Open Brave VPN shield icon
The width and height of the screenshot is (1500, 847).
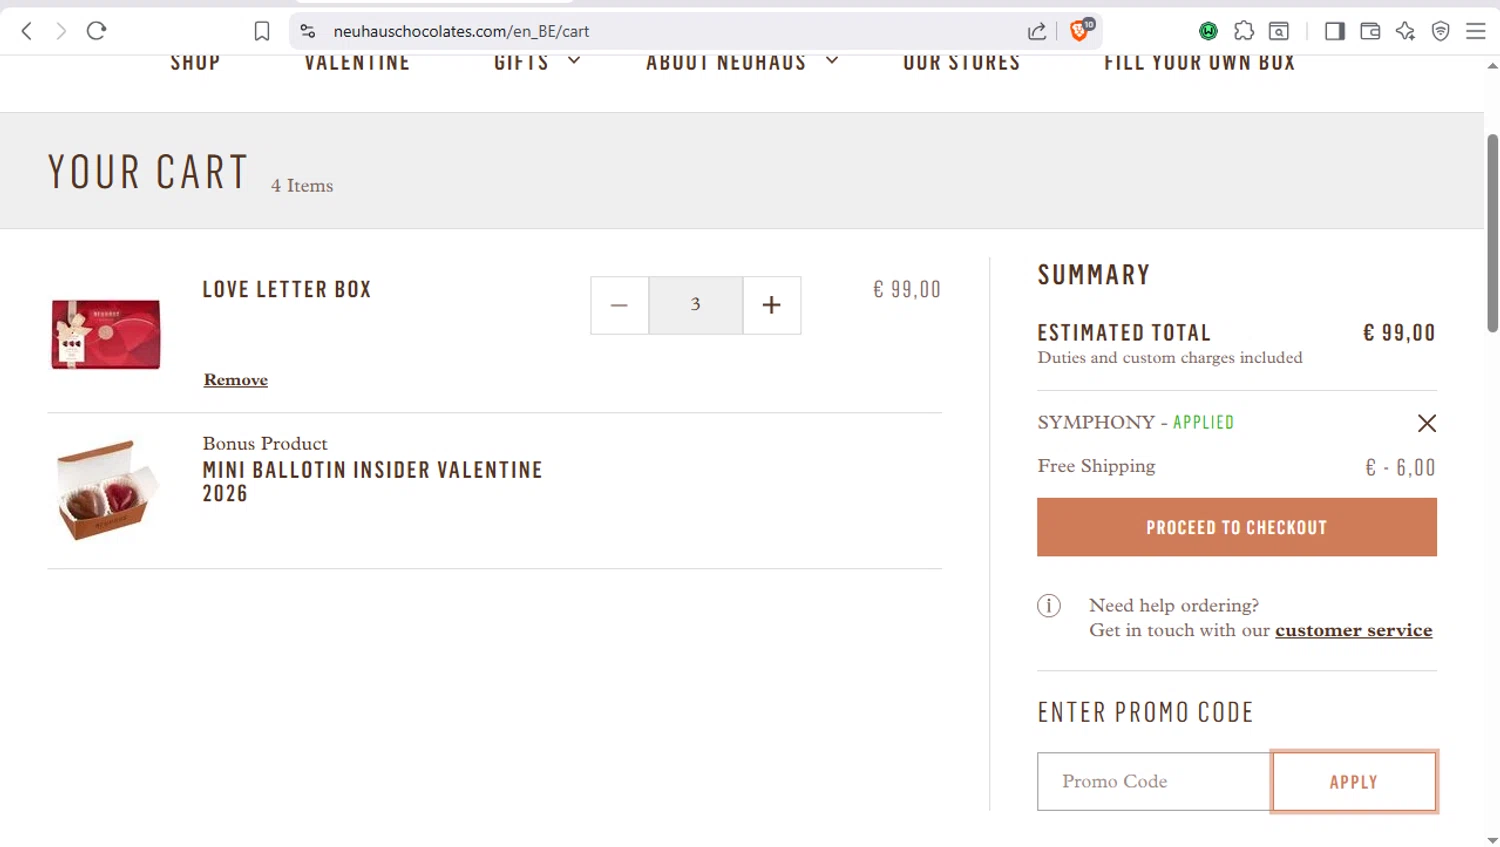point(1441,31)
